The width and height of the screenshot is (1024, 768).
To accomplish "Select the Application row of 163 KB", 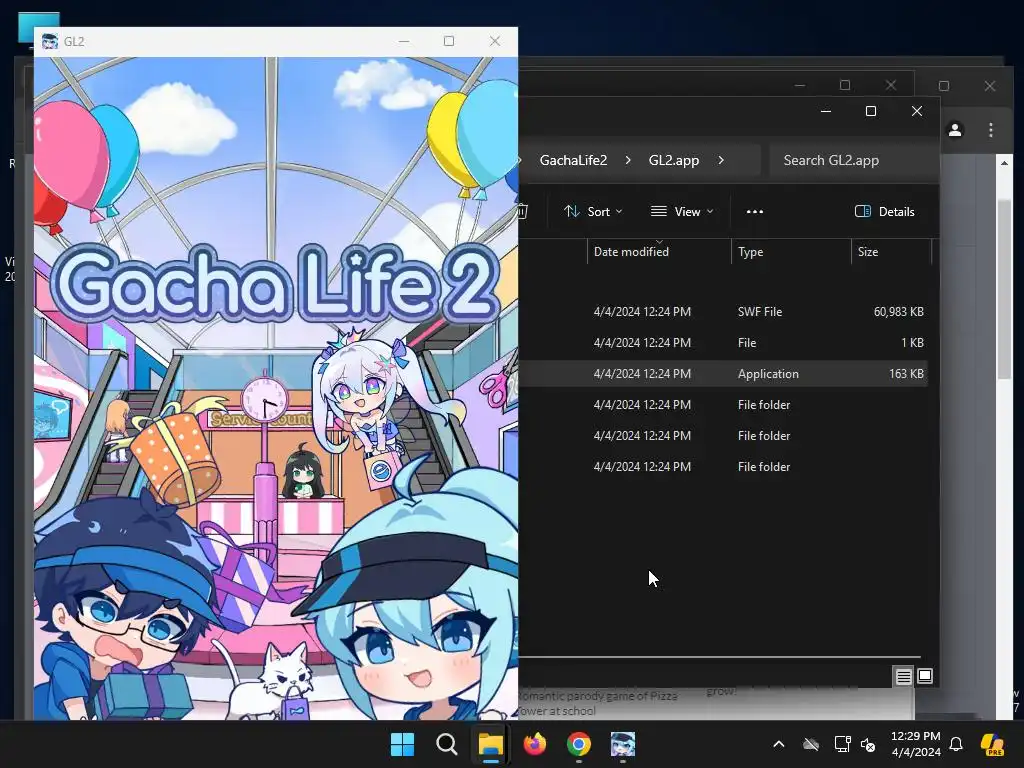I will pos(723,374).
